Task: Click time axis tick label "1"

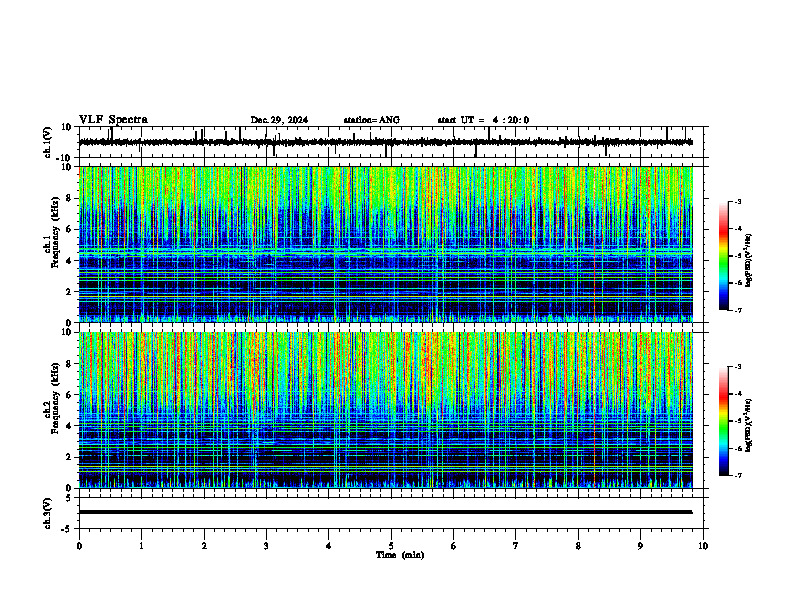Action: 141,546
